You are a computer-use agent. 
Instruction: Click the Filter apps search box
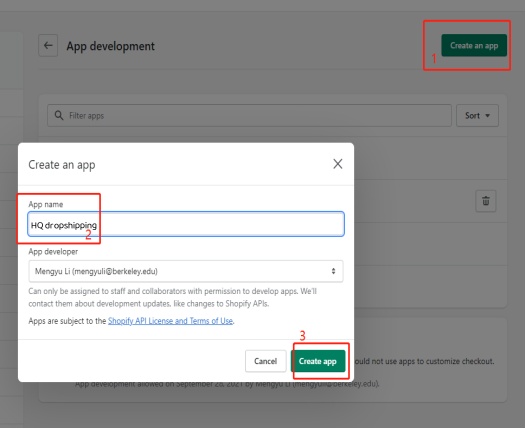[249, 115]
